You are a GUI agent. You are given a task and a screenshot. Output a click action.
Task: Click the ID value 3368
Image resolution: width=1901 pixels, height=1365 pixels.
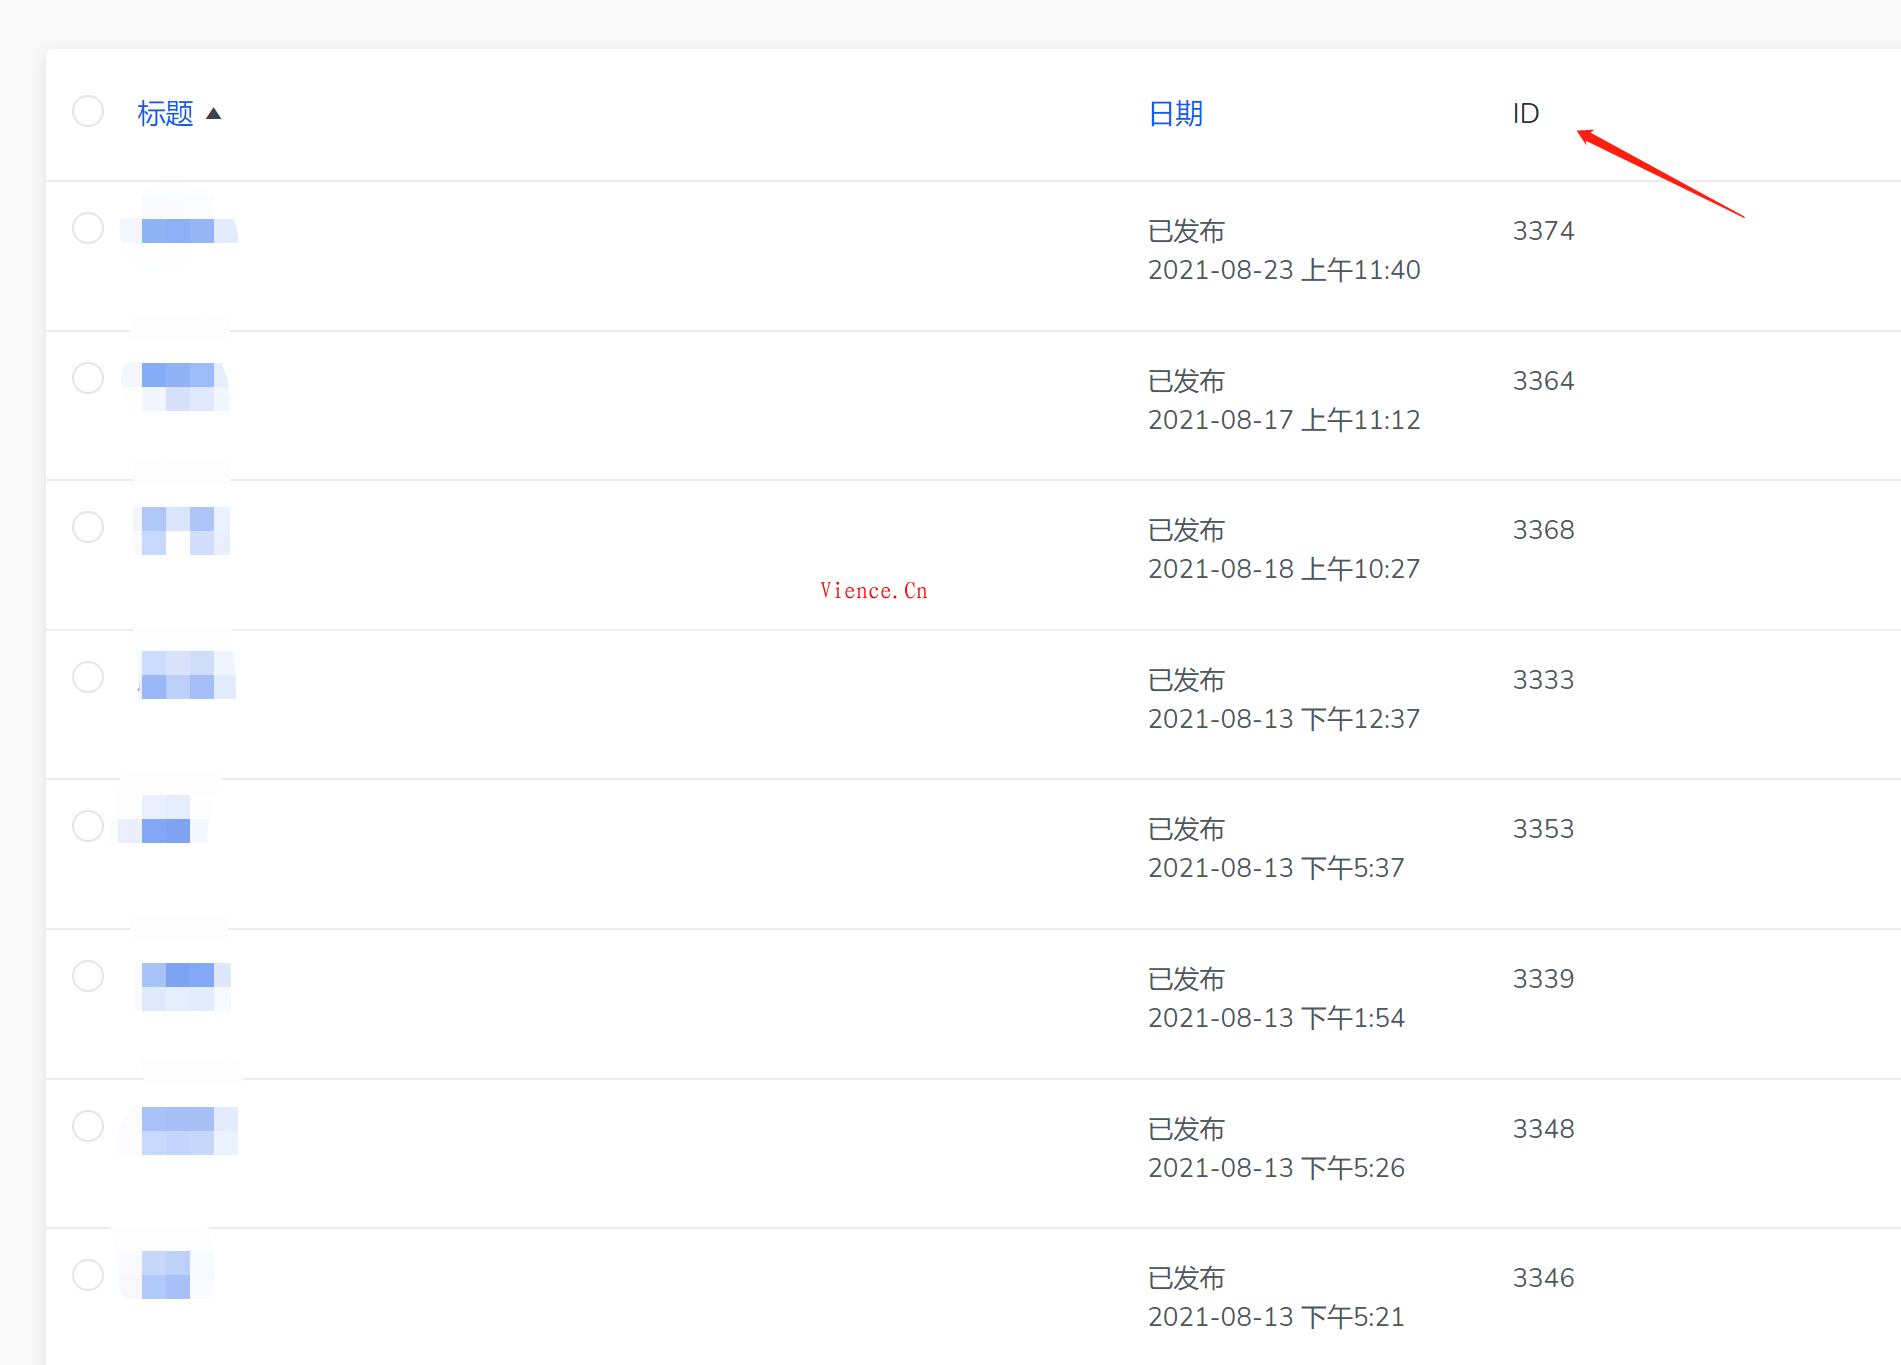point(1543,529)
